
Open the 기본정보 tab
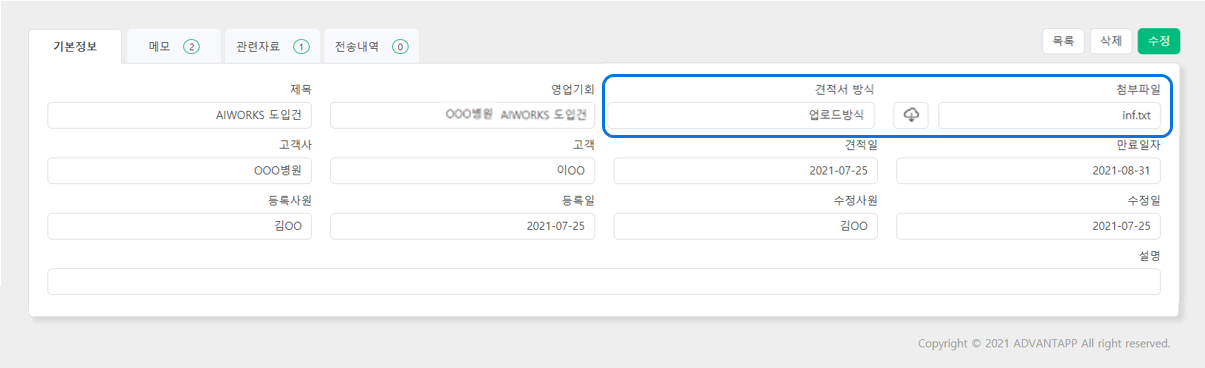(x=75, y=46)
